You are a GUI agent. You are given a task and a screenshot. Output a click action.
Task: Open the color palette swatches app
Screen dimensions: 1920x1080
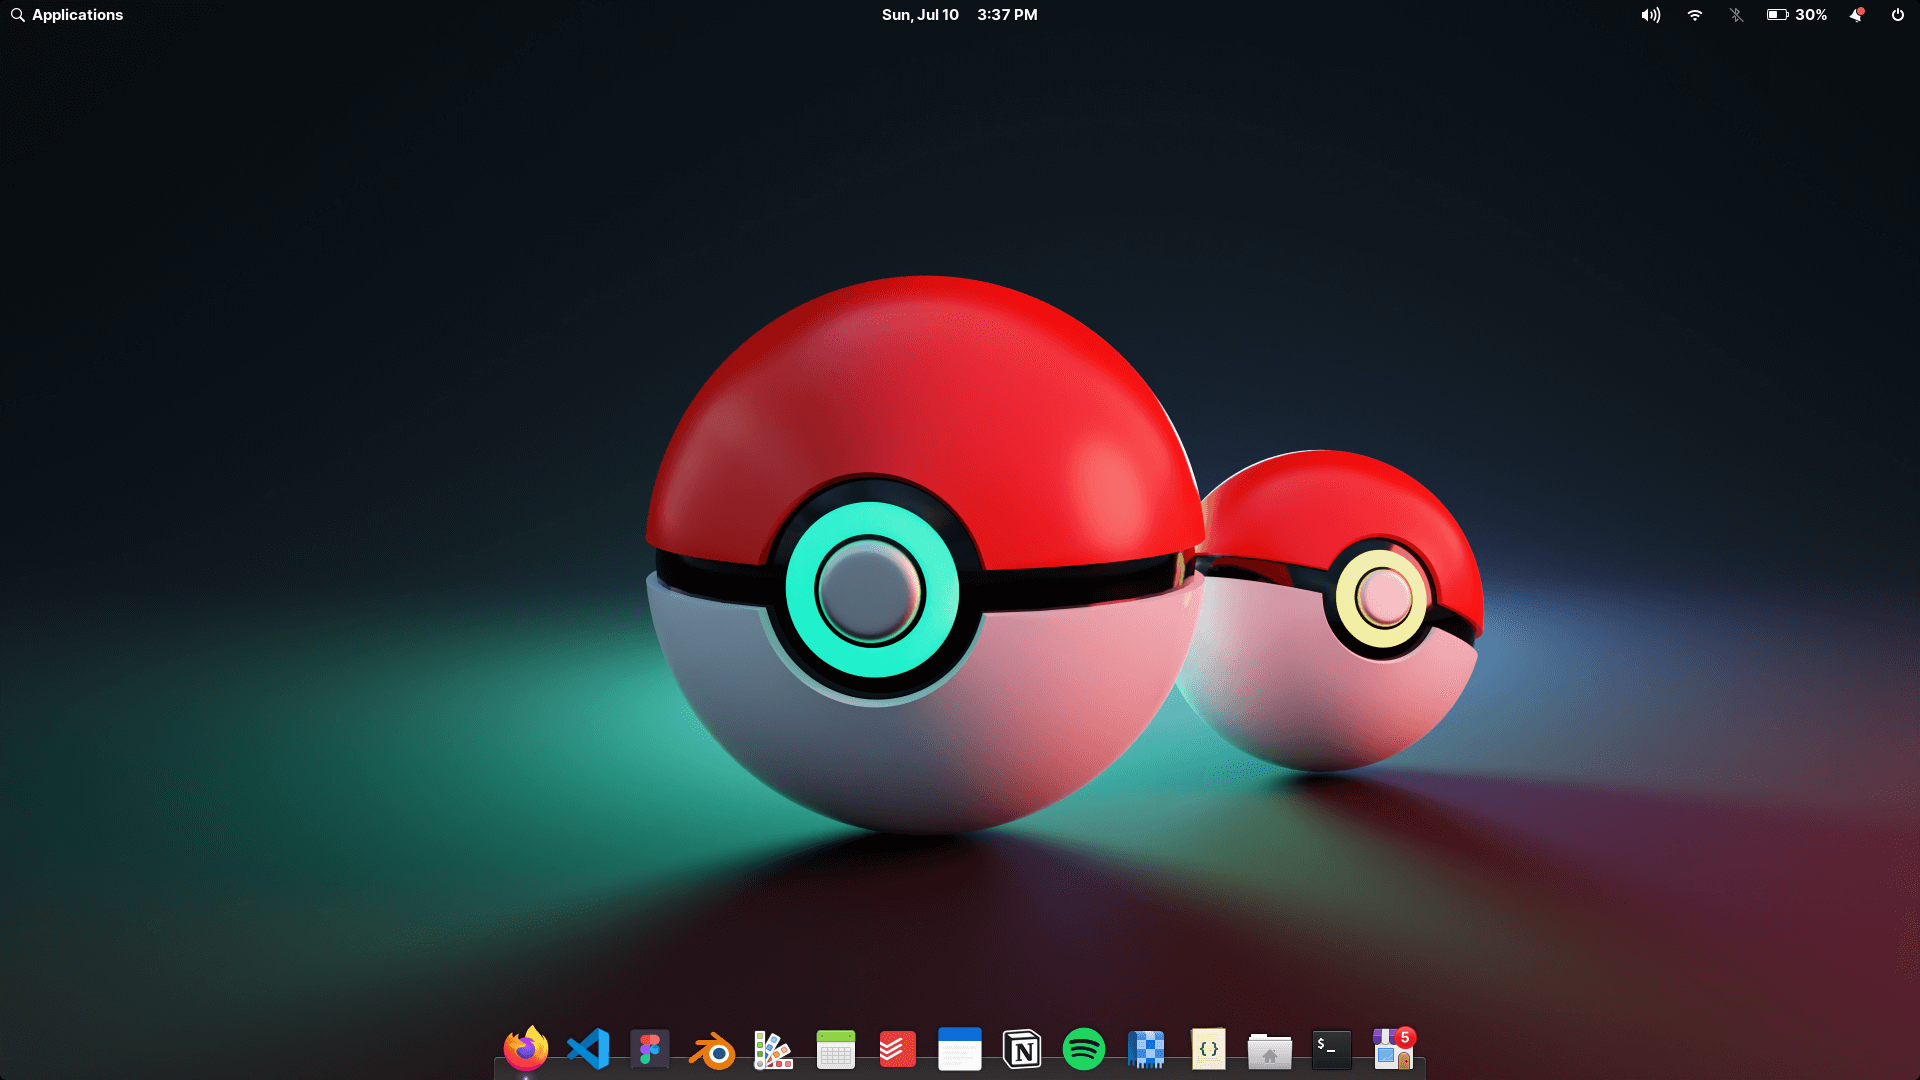[x=773, y=1050]
